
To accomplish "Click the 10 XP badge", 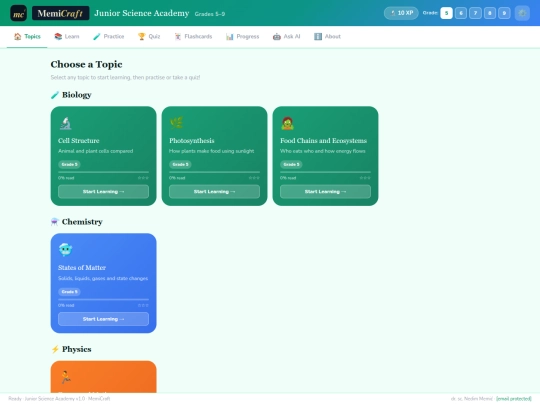I will point(401,13).
